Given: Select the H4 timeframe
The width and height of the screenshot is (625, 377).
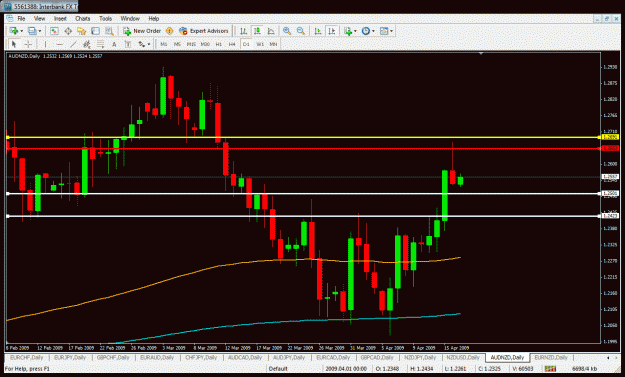Looking at the screenshot, I should pyautogui.click(x=232, y=44).
